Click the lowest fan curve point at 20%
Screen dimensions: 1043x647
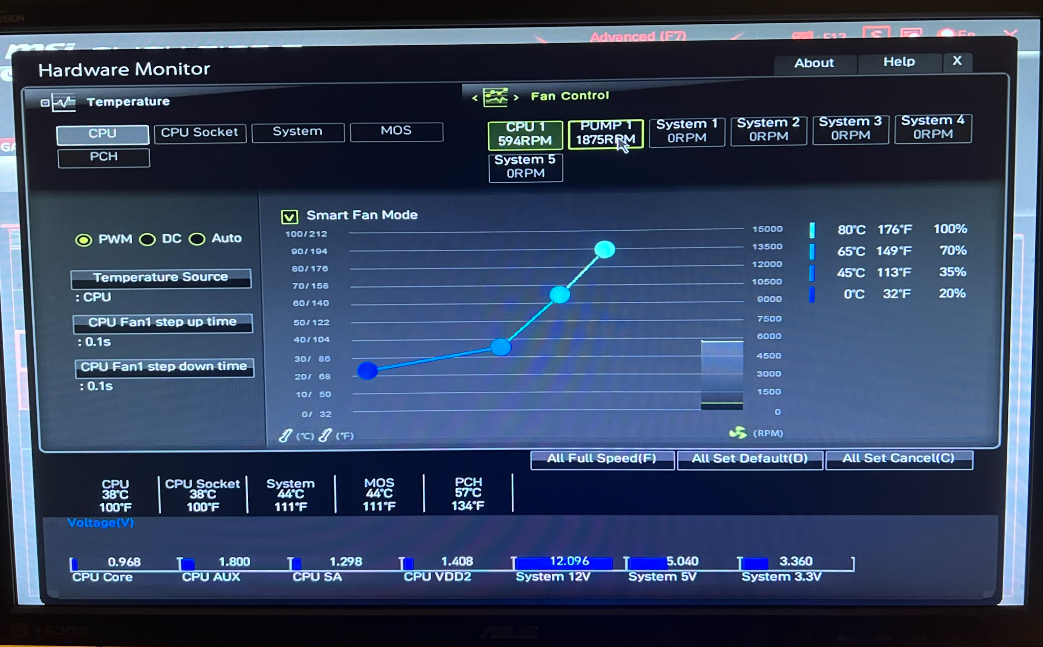click(x=367, y=370)
